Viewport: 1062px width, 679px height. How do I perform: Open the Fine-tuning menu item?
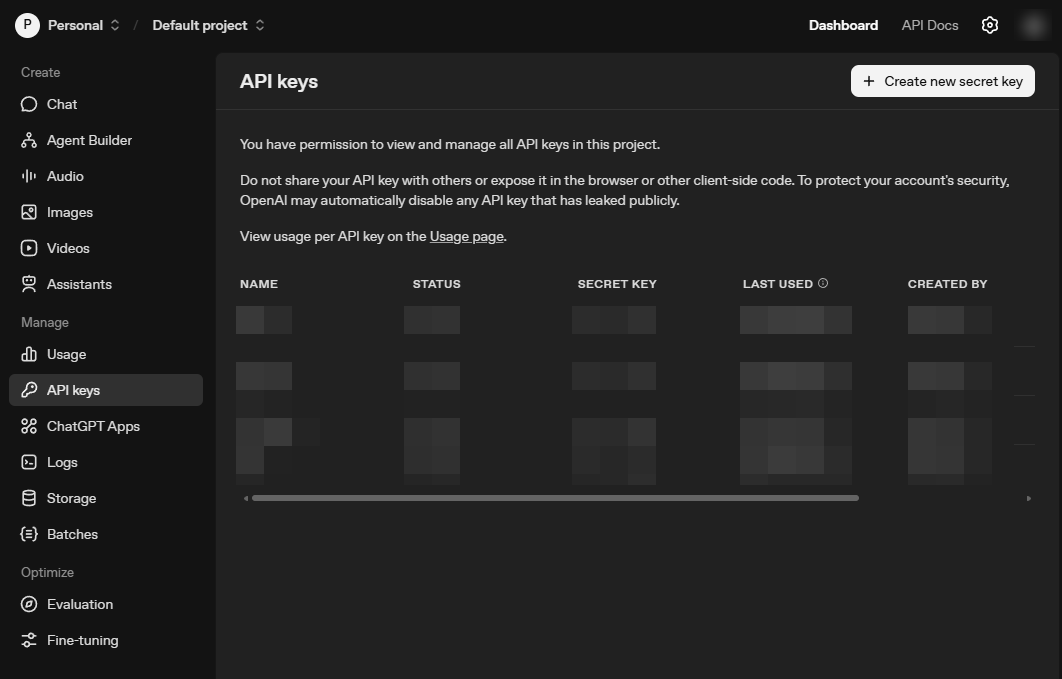[106, 640]
